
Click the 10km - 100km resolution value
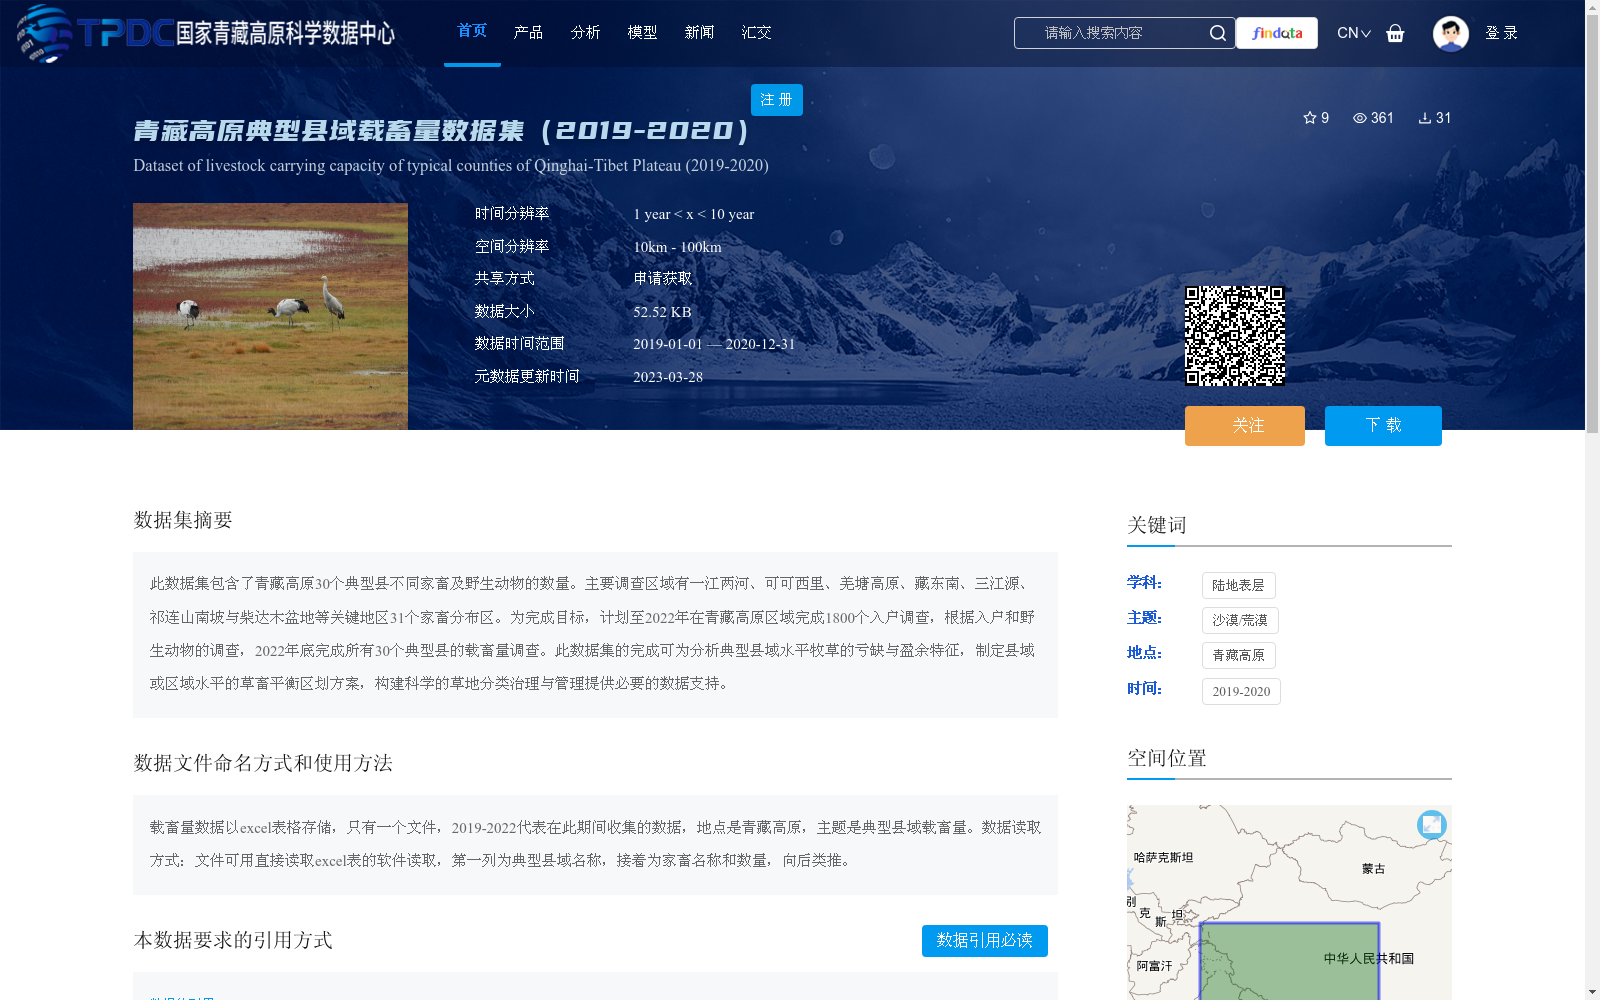677,247
